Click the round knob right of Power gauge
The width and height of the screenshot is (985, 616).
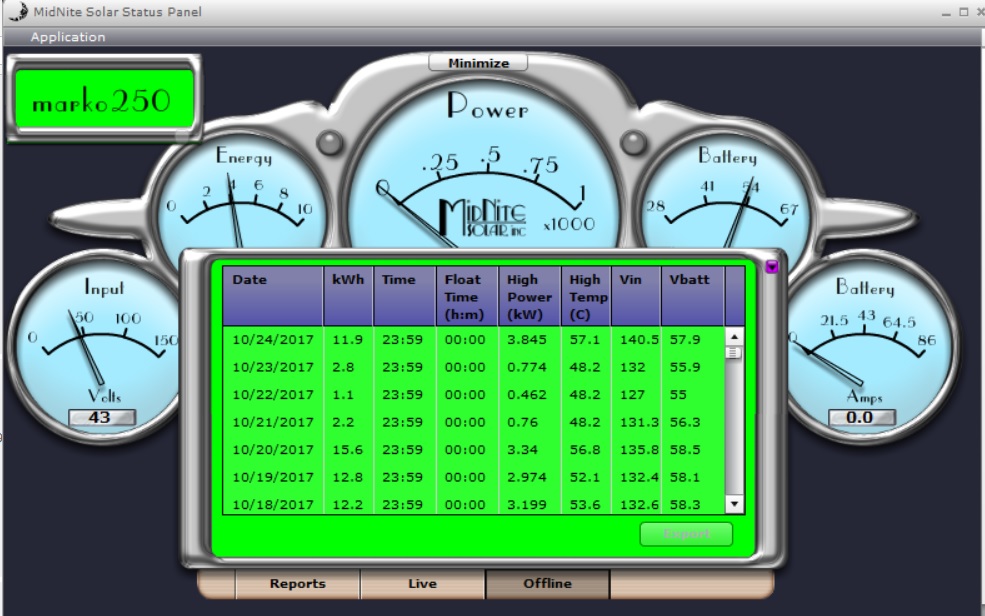633,143
